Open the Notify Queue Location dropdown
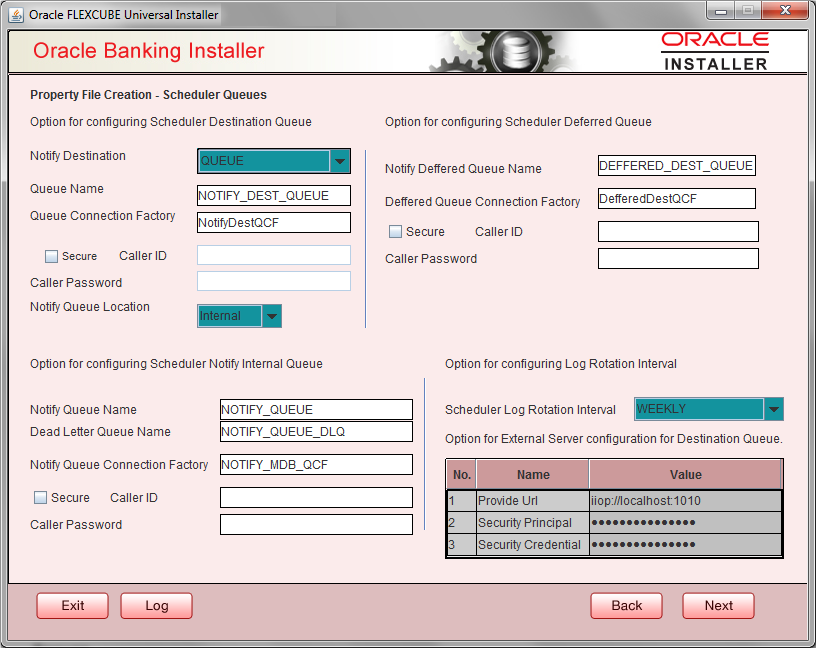 pyautogui.click(x=269, y=315)
